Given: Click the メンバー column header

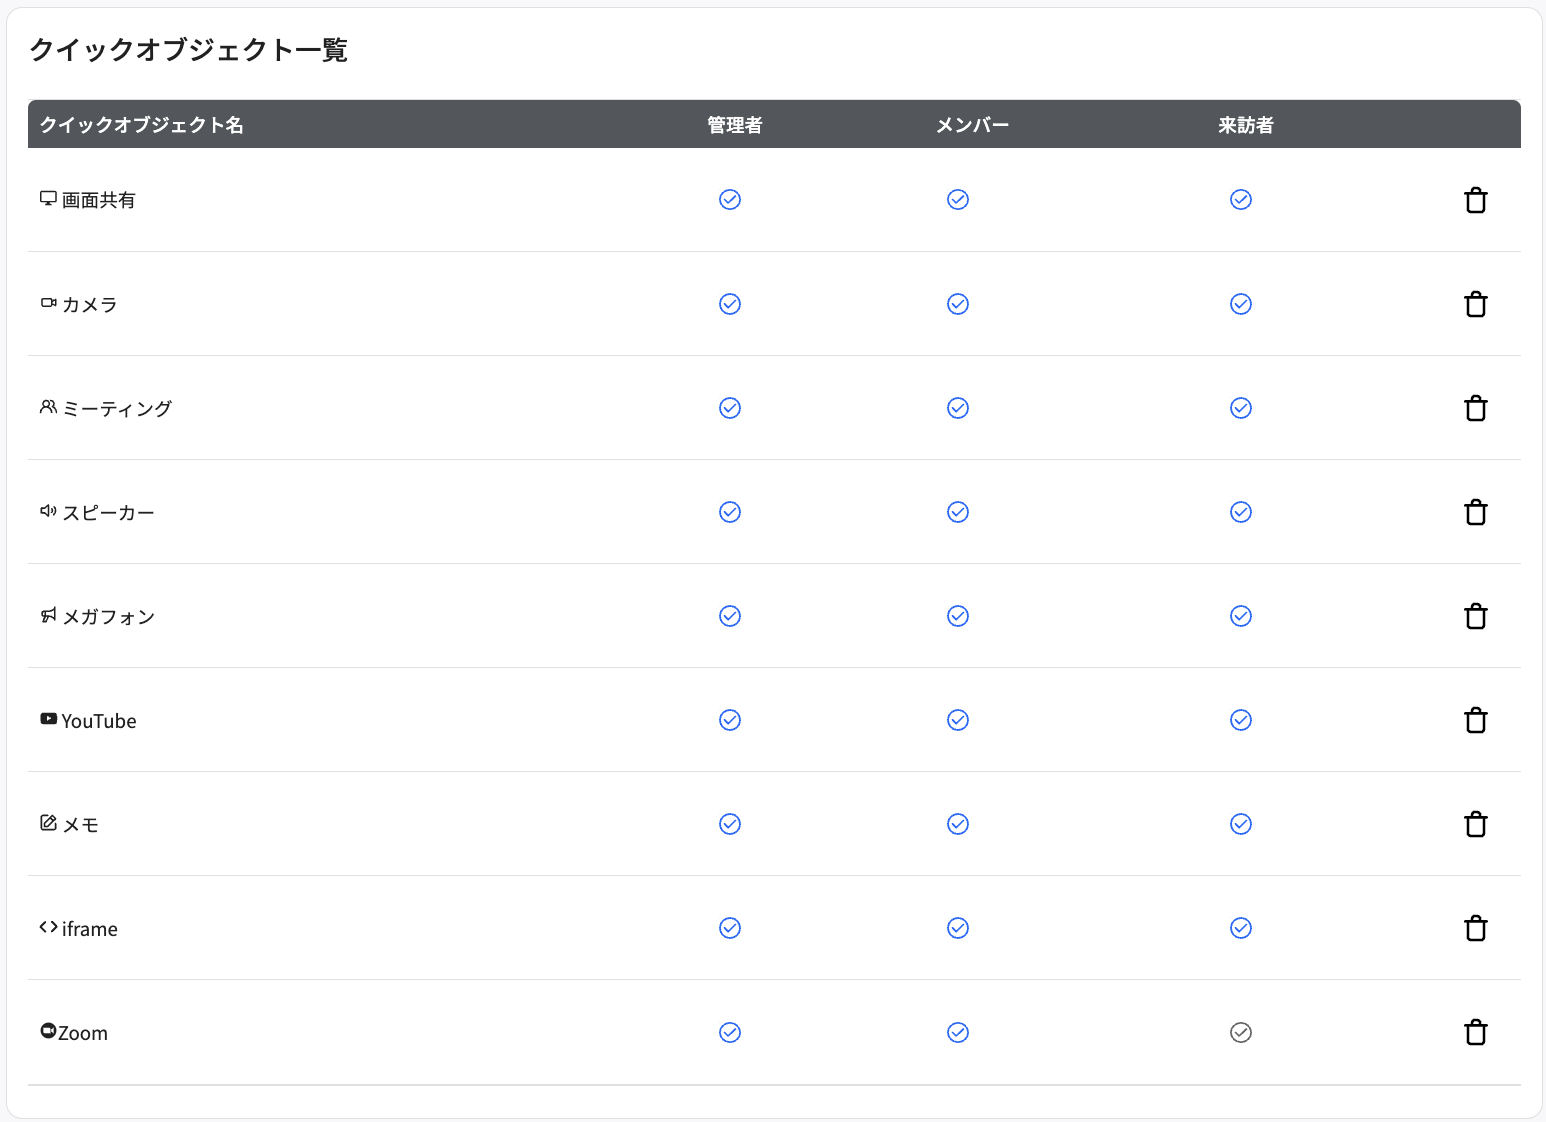Looking at the screenshot, I should pos(972,124).
